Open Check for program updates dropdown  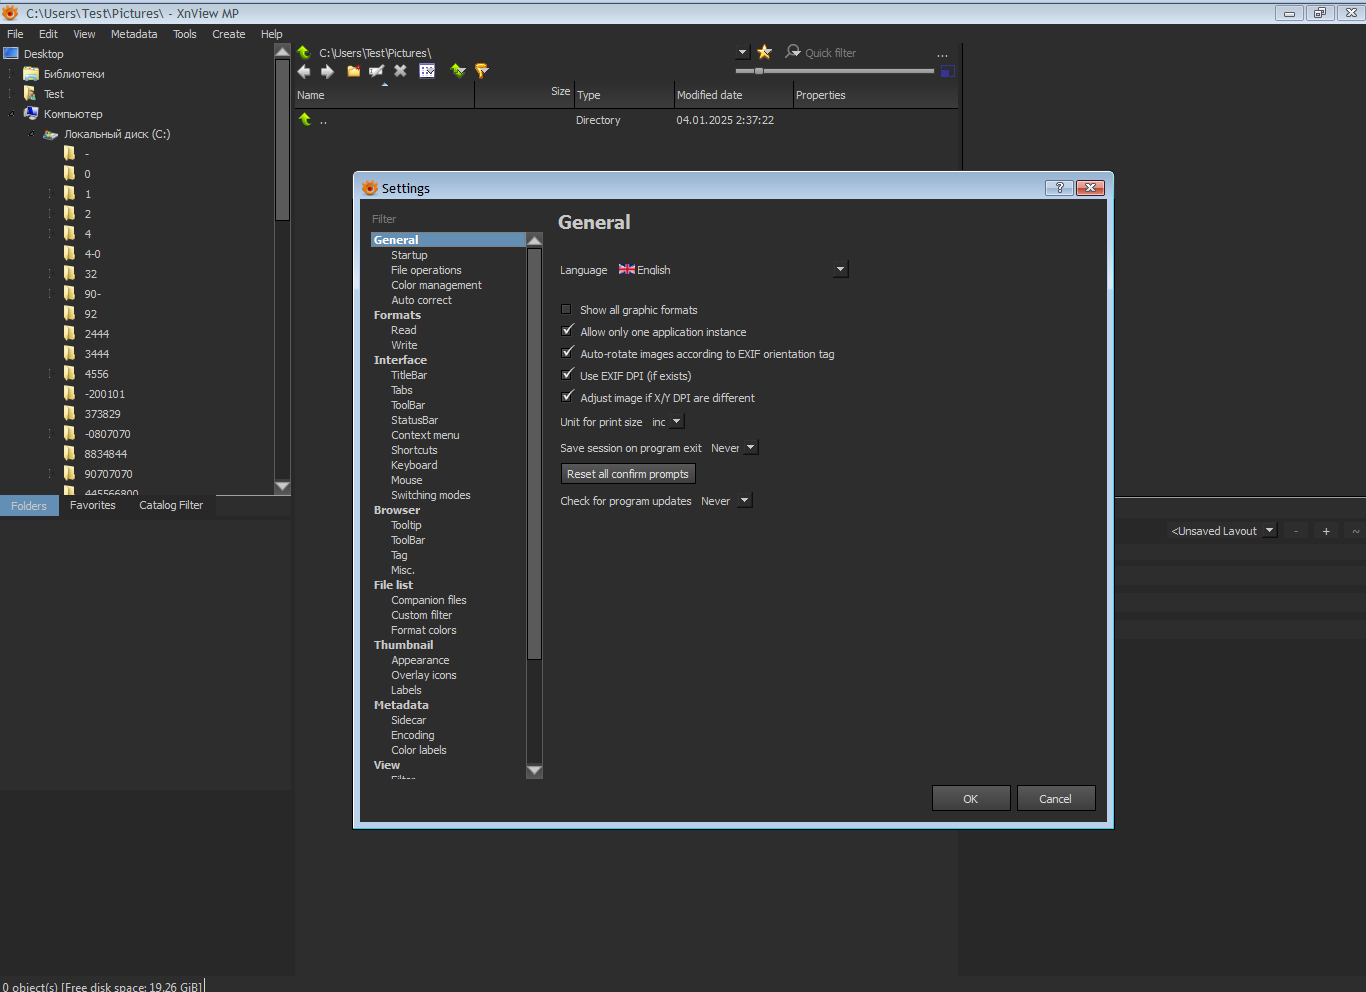tap(744, 501)
